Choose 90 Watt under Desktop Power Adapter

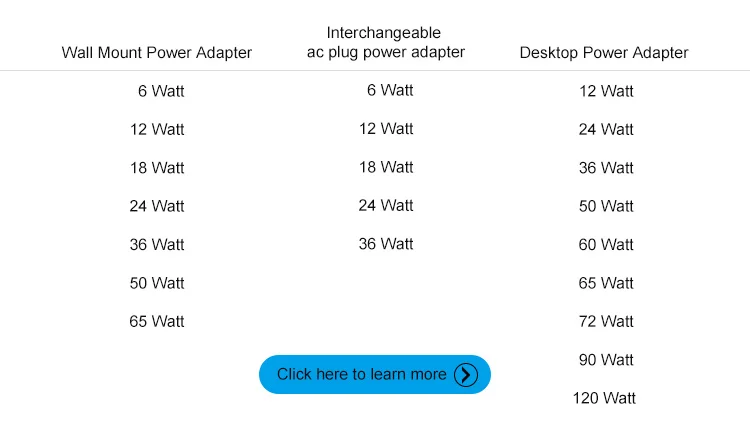point(606,359)
